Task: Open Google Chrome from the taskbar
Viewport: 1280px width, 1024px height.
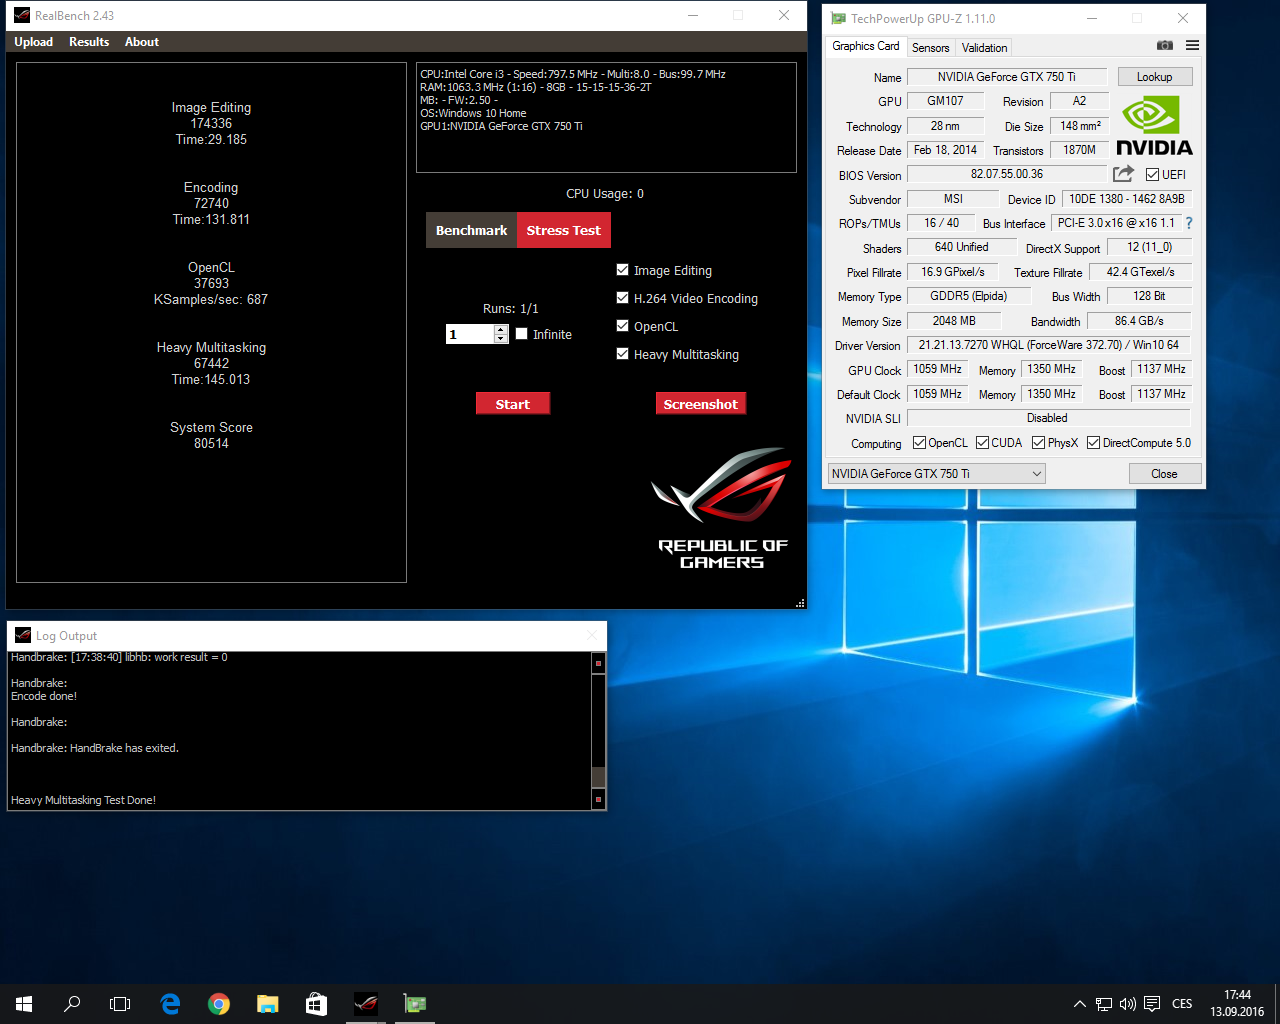Action: (x=219, y=1004)
